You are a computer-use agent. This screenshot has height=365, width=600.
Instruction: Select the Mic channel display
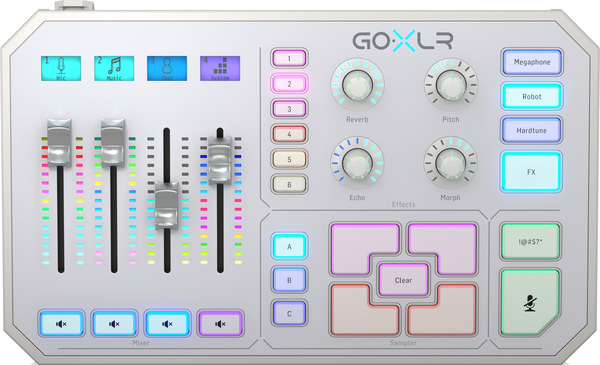point(61,68)
